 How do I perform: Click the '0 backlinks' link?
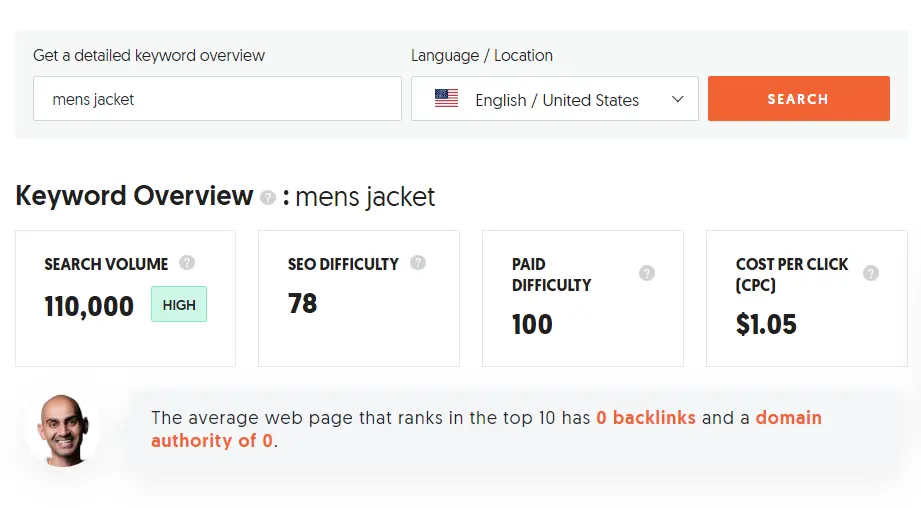(x=646, y=418)
